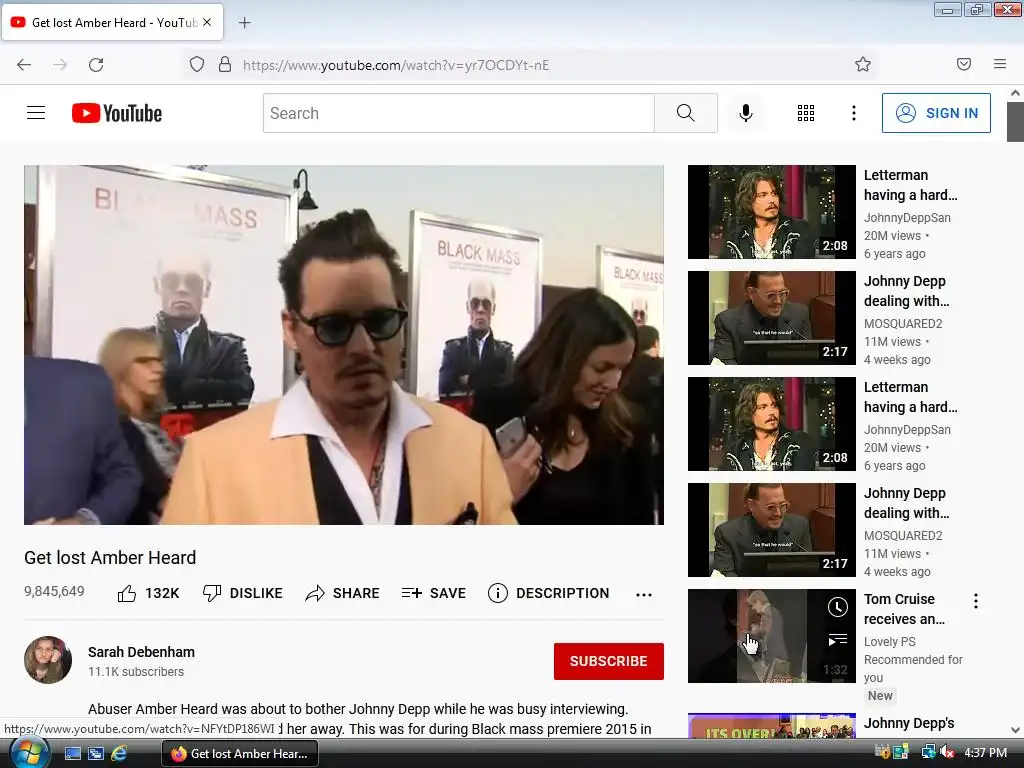Go back in Firefox
1024x768 pixels.
[x=24, y=64]
